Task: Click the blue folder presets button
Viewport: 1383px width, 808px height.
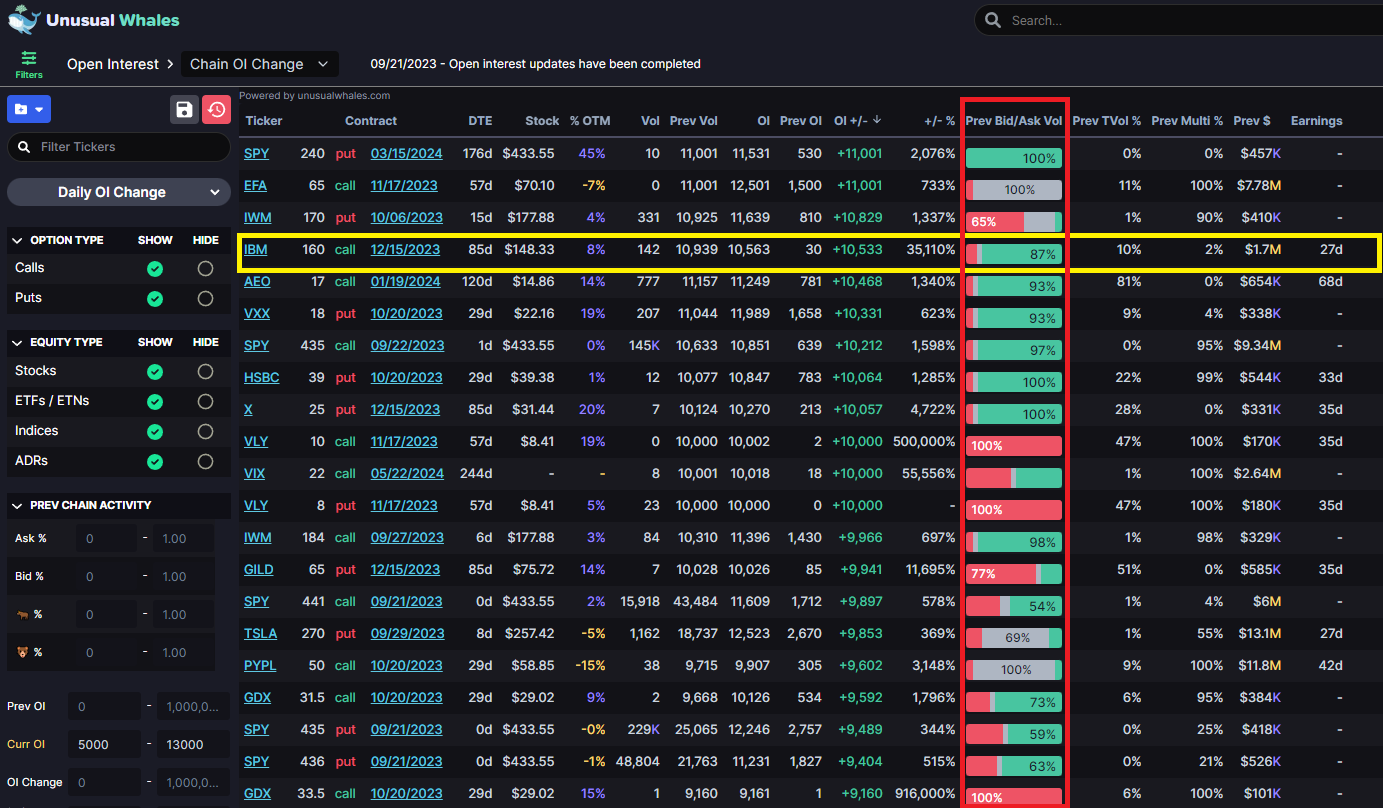Action: 28,109
